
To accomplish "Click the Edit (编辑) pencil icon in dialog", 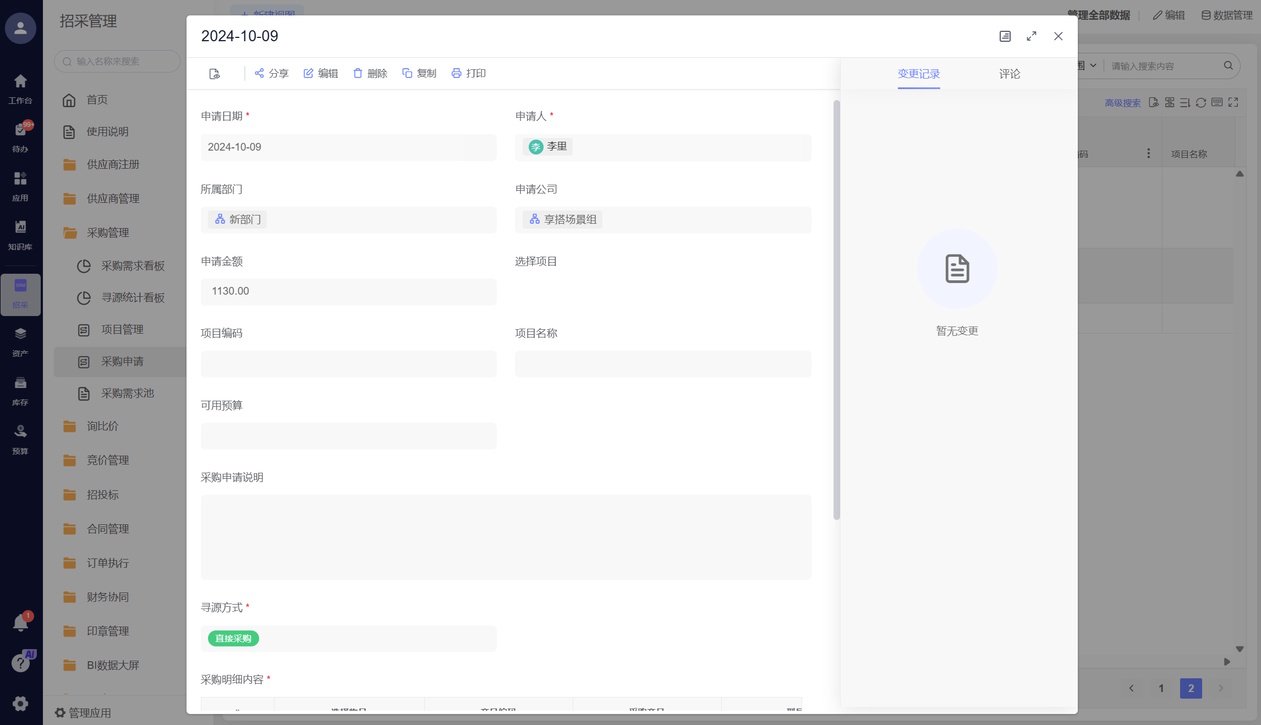I will coord(309,73).
